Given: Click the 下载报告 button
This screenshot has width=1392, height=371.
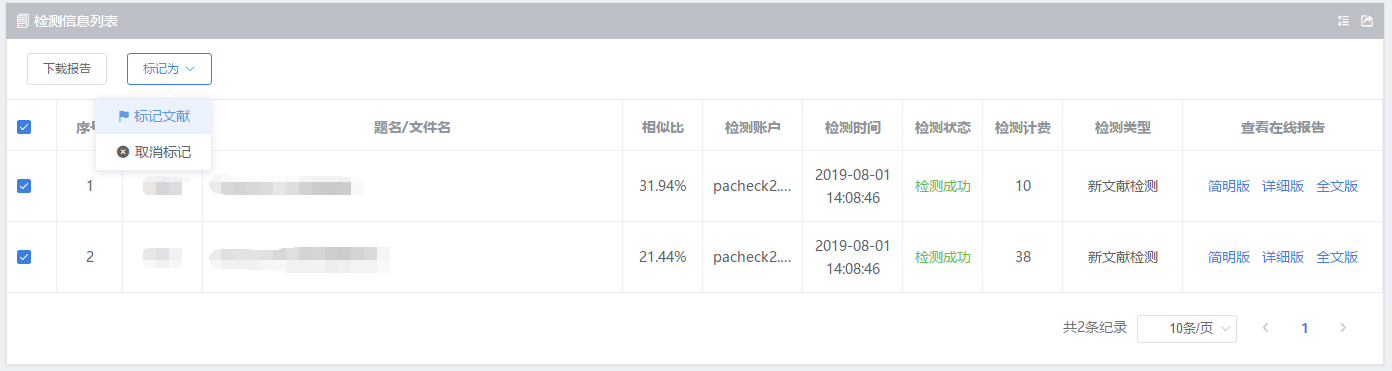Looking at the screenshot, I should click(x=67, y=69).
